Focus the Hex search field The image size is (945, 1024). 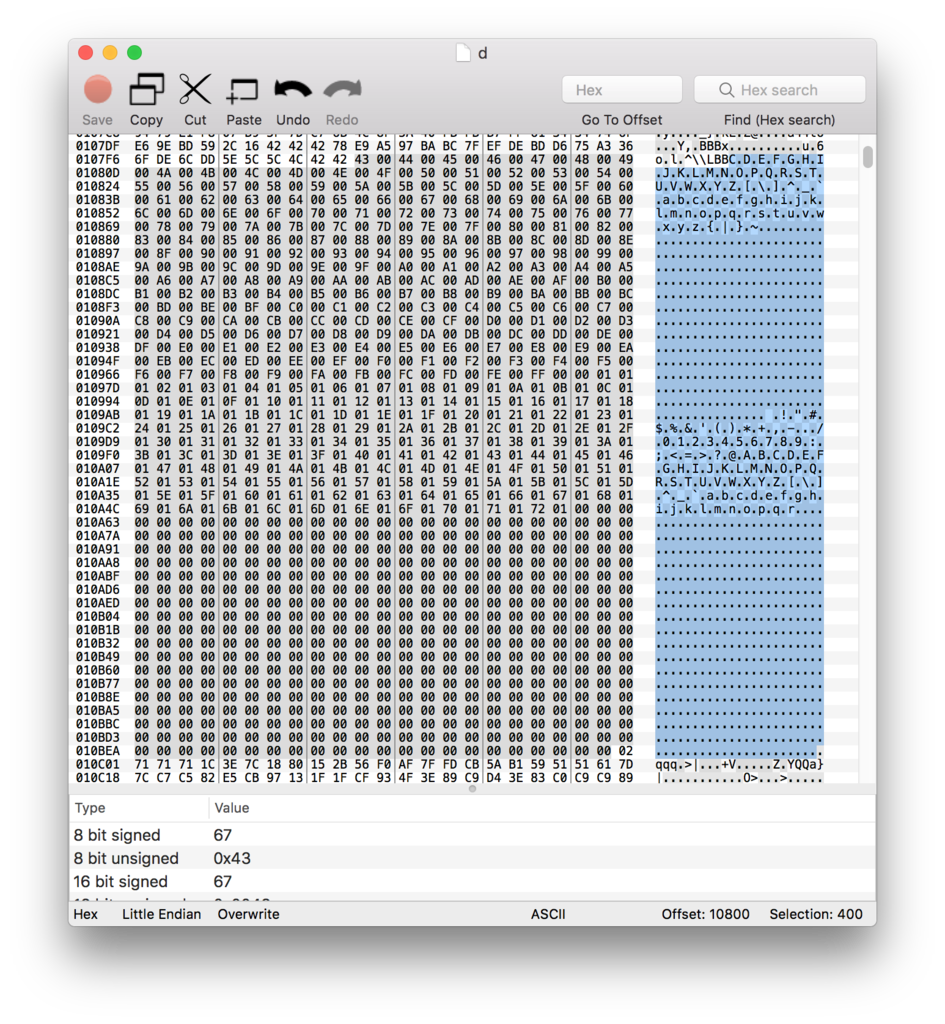pos(780,90)
